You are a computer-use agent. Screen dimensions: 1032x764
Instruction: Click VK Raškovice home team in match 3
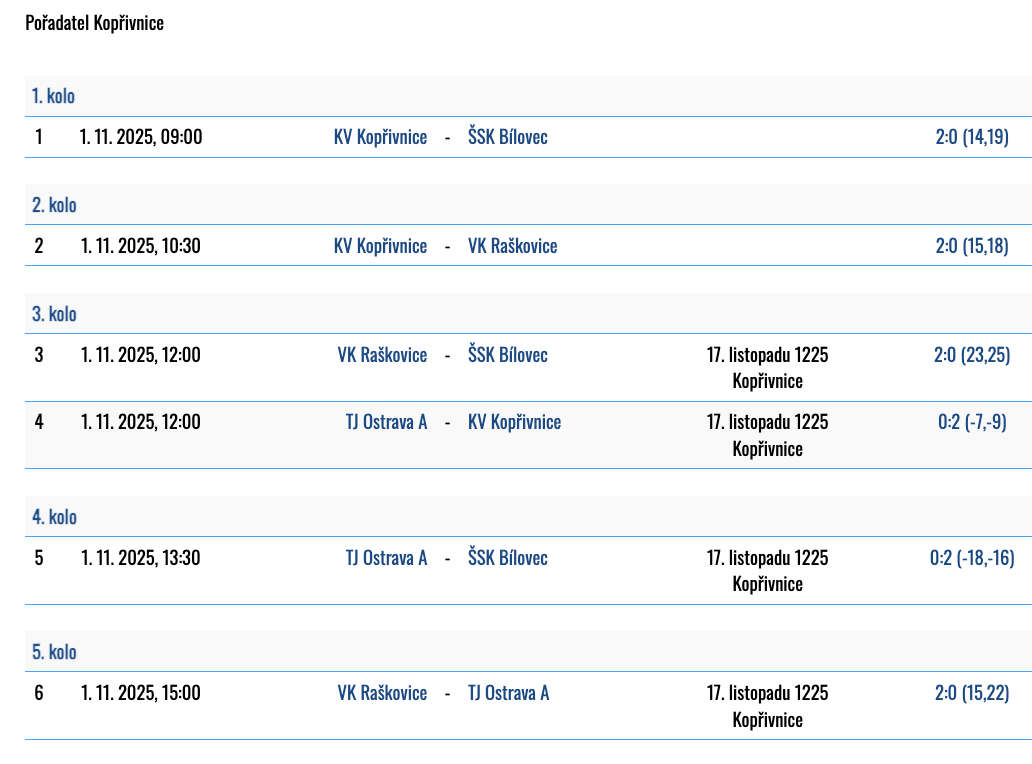pos(382,355)
